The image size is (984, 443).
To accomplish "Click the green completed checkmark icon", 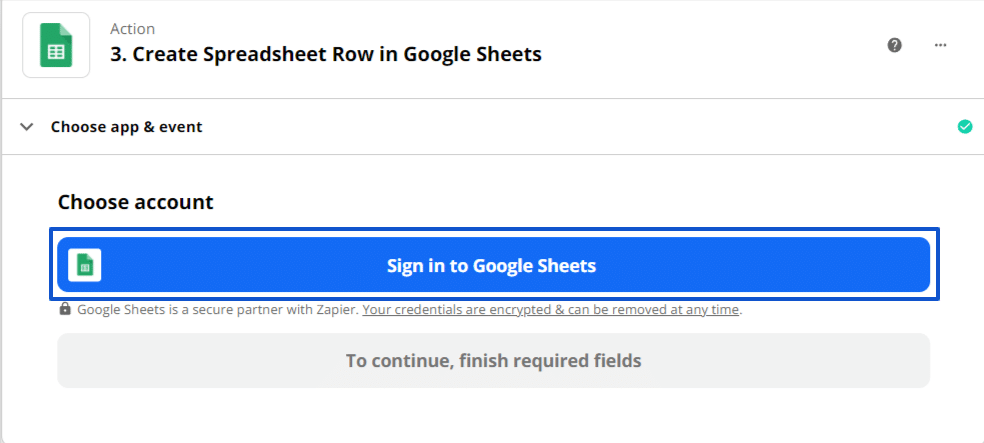I will [x=965, y=127].
